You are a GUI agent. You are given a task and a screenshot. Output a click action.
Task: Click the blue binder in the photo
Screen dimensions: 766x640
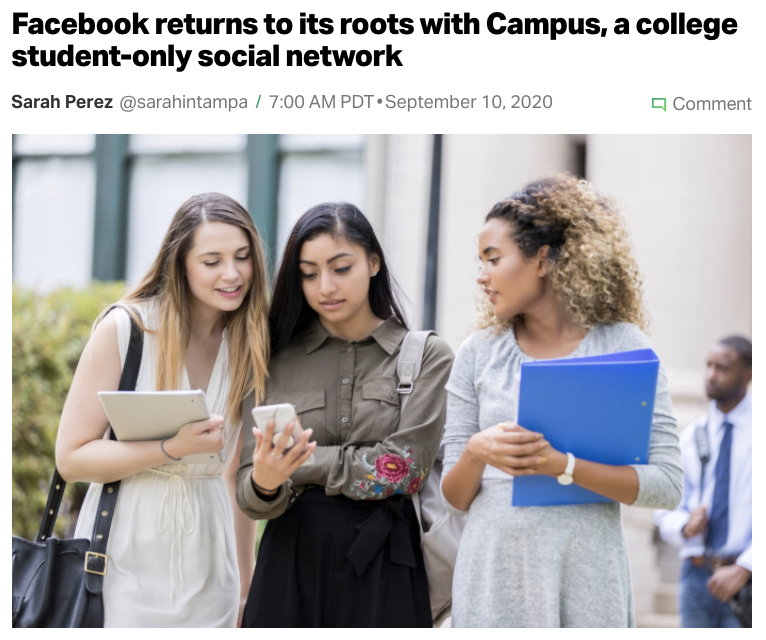(586, 427)
